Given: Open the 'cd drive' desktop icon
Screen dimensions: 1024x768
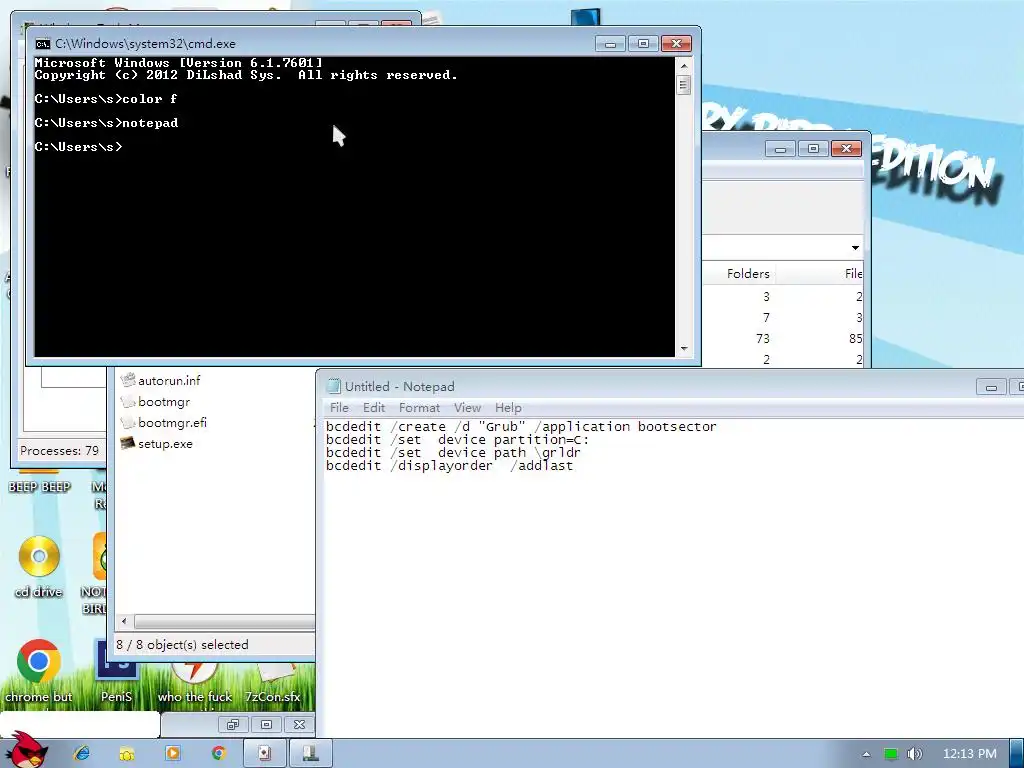Looking at the screenshot, I should pyautogui.click(x=39, y=567).
